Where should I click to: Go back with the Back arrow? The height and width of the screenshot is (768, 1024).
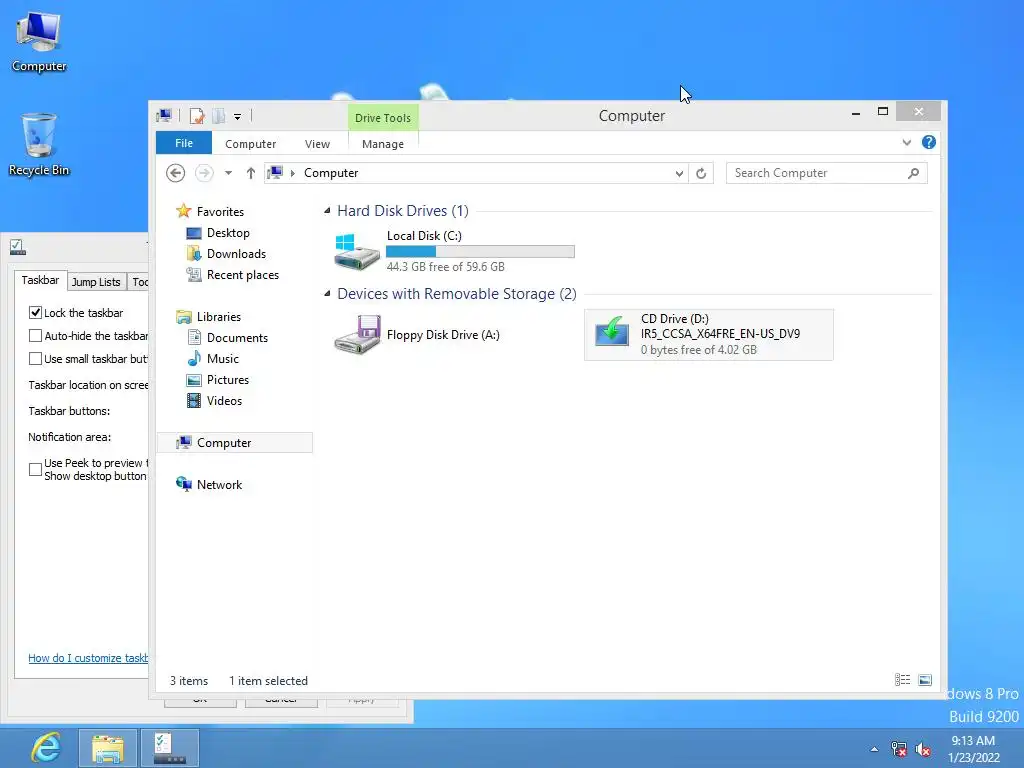coord(175,173)
